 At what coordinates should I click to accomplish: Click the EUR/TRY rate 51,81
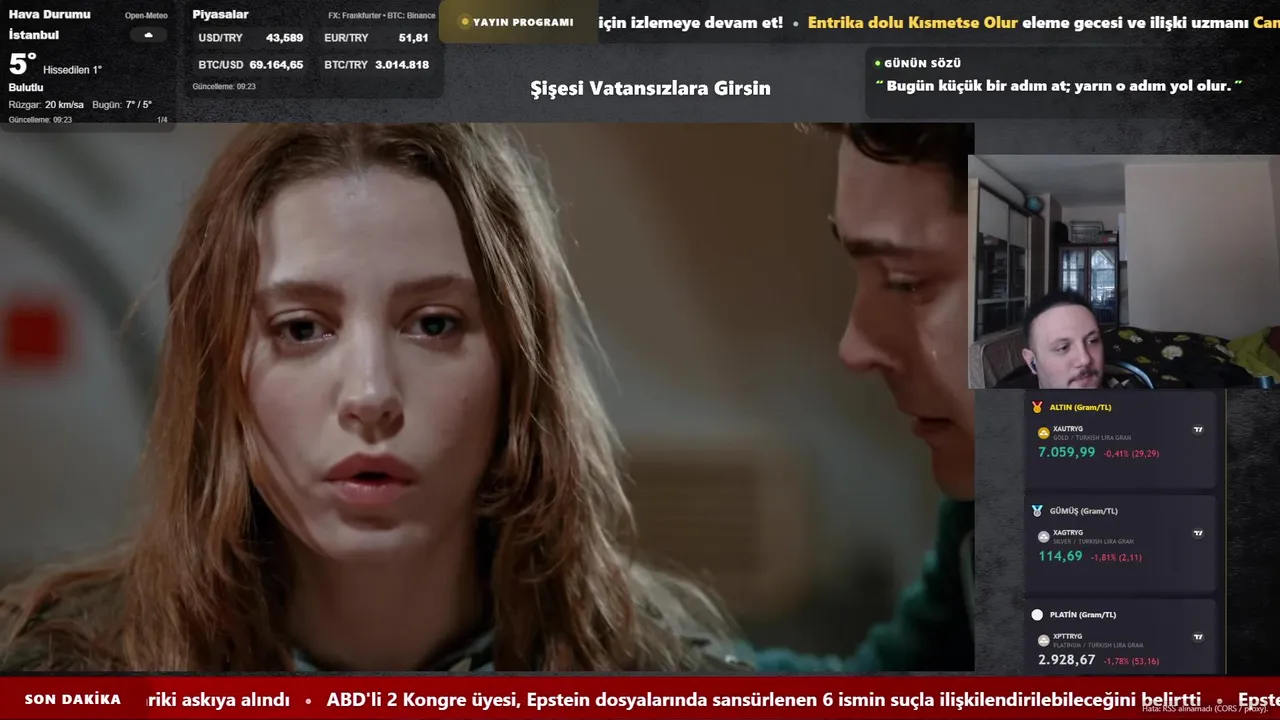coord(413,38)
